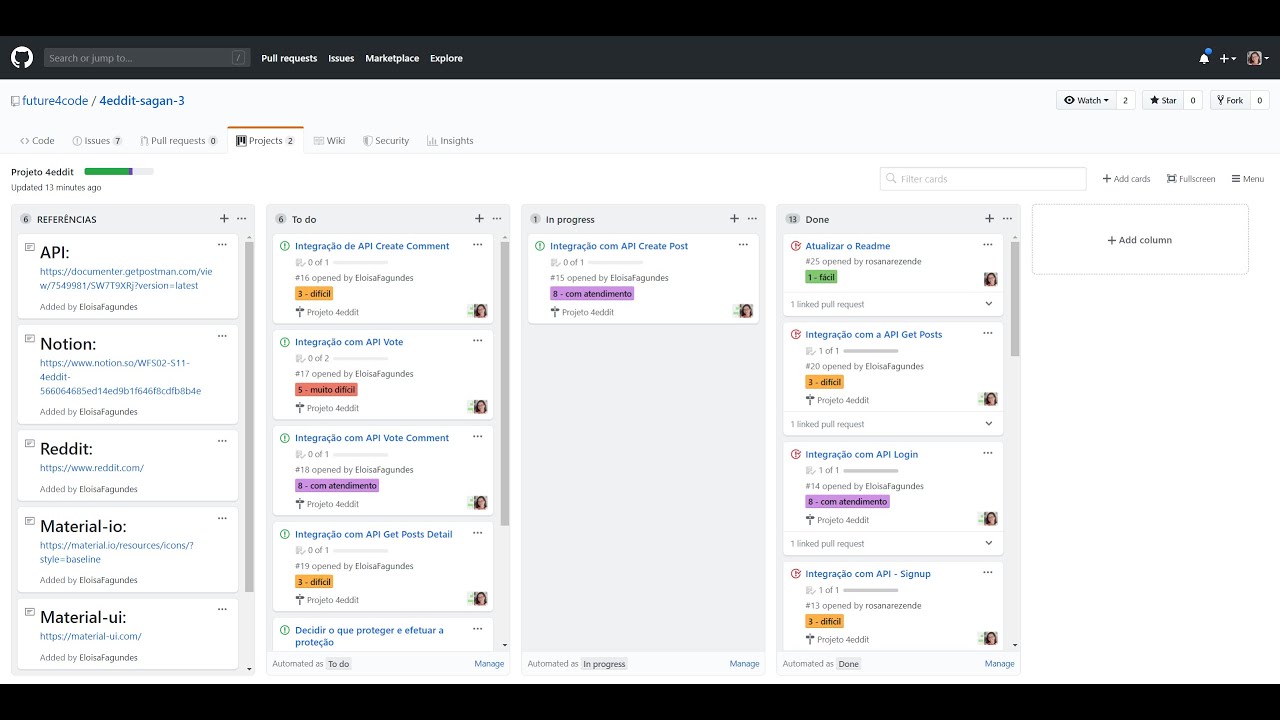
Task: Switch to the Code tab
Action: [37, 141]
